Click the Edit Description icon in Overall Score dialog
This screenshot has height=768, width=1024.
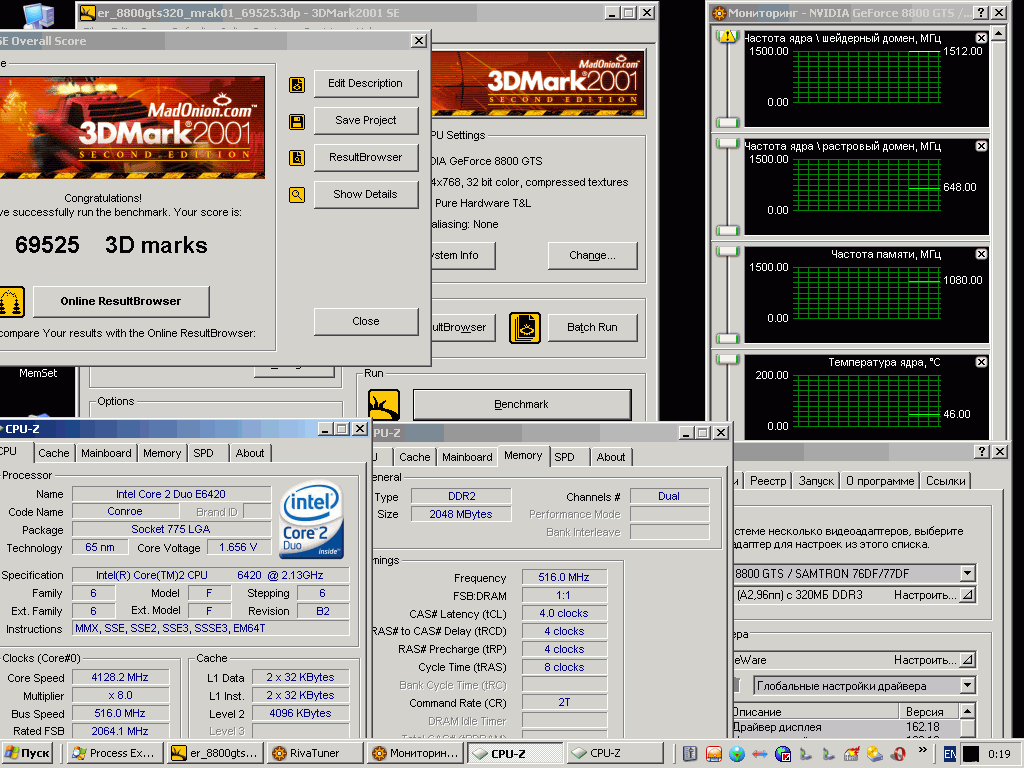(x=296, y=84)
